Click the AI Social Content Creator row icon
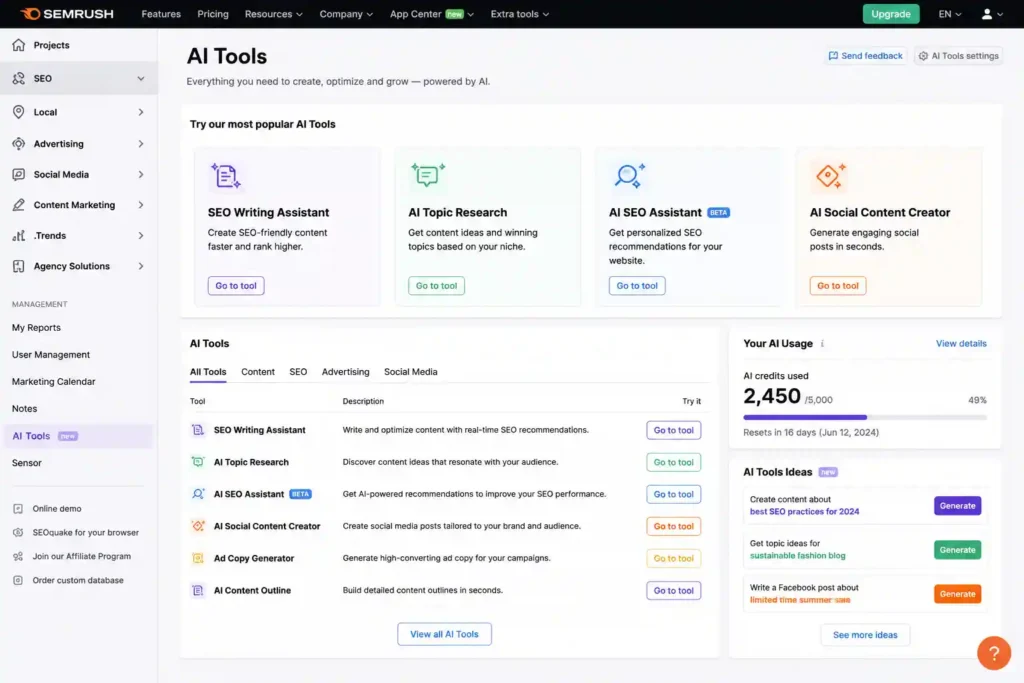The image size is (1024, 683). coord(197,526)
